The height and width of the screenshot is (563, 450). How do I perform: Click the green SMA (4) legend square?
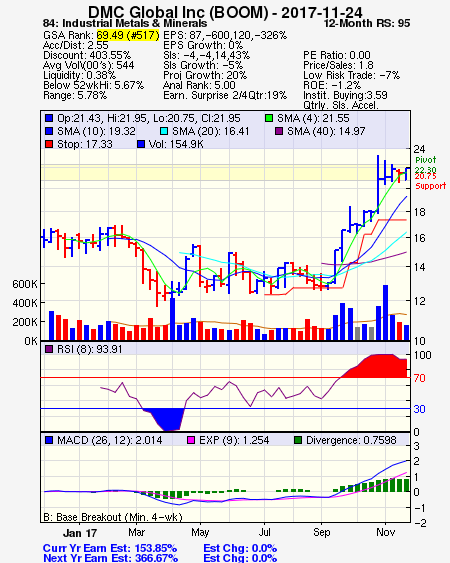click(269, 118)
